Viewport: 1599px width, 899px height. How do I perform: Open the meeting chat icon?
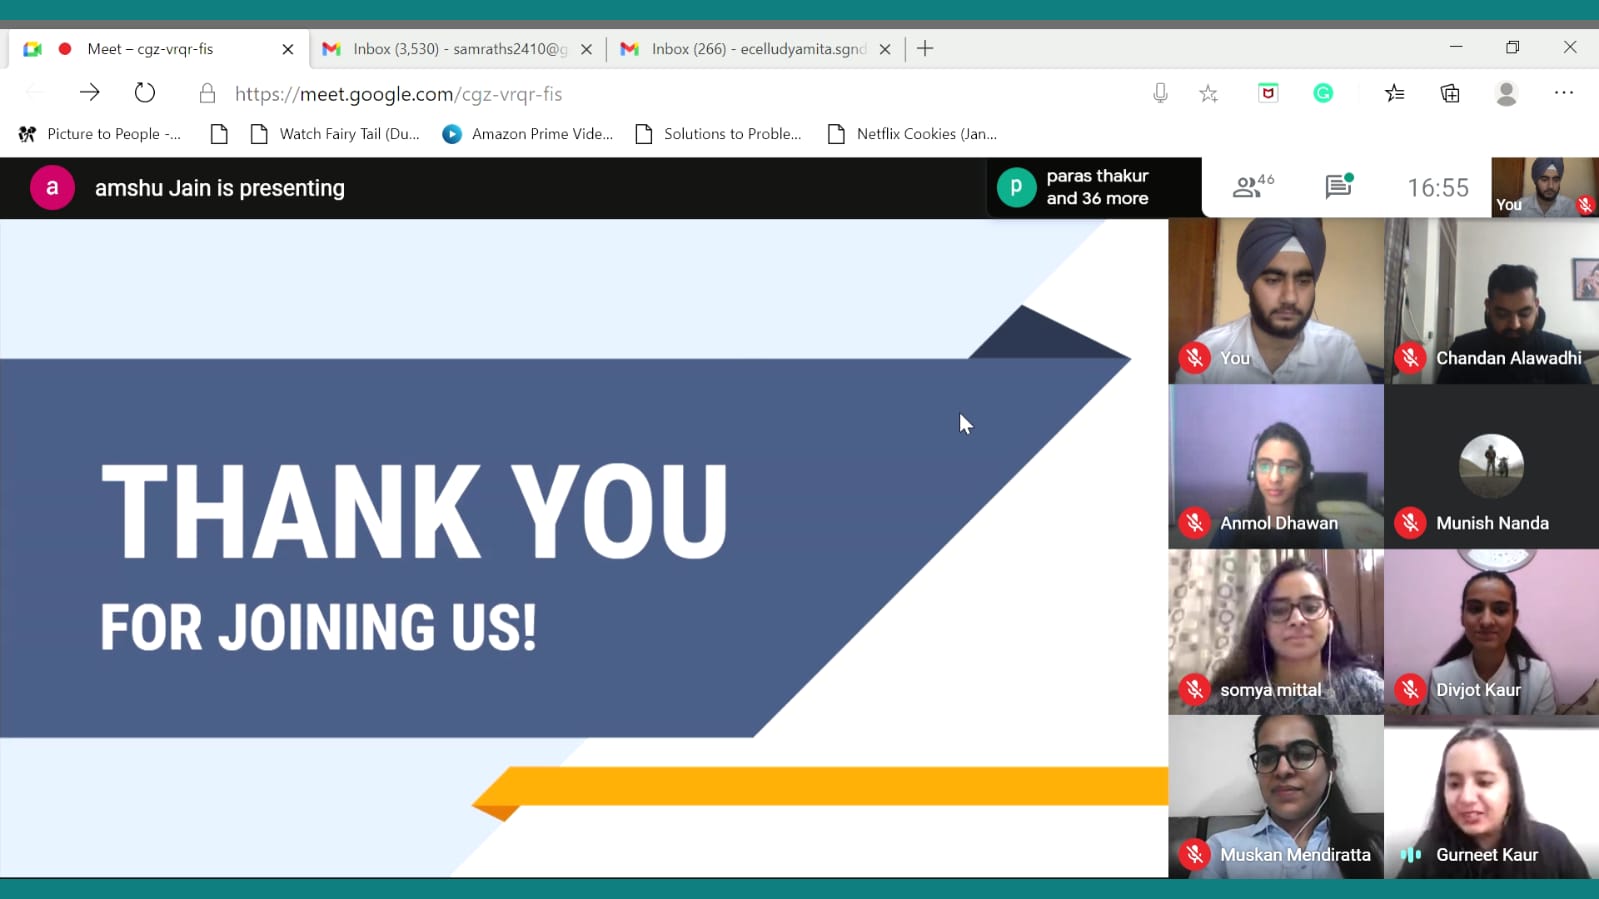click(x=1338, y=187)
